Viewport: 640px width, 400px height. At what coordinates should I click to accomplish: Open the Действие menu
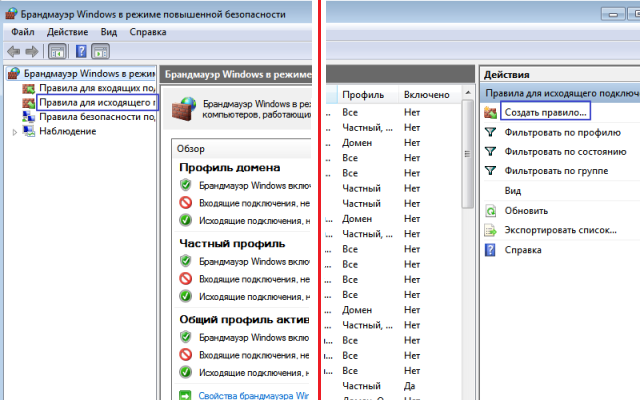[x=67, y=32]
